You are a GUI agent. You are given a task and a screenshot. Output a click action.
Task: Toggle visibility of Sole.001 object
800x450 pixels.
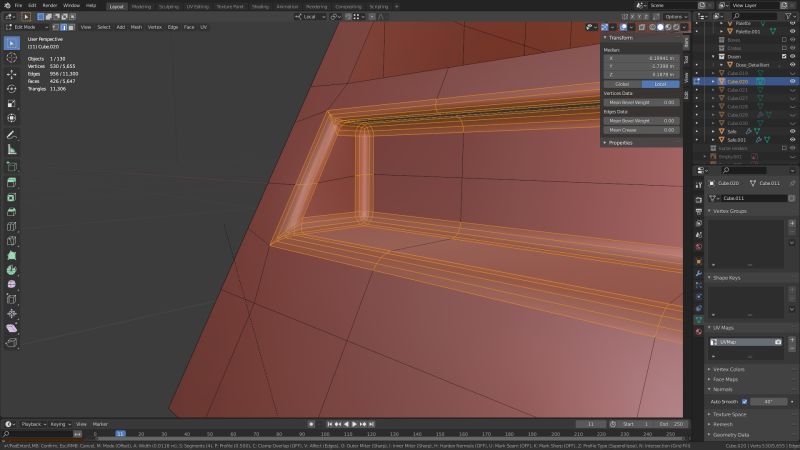(792, 140)
